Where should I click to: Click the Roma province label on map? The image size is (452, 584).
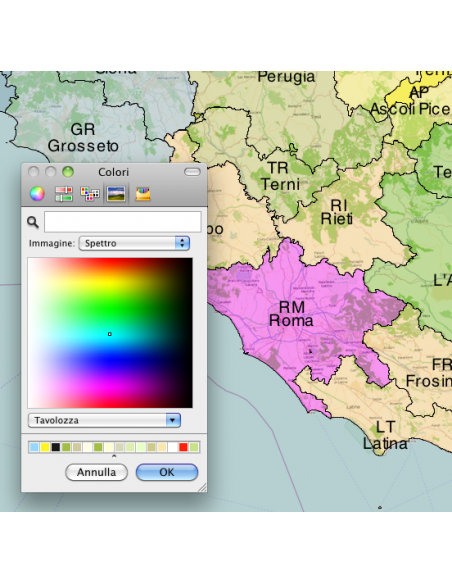coord(292,314)
